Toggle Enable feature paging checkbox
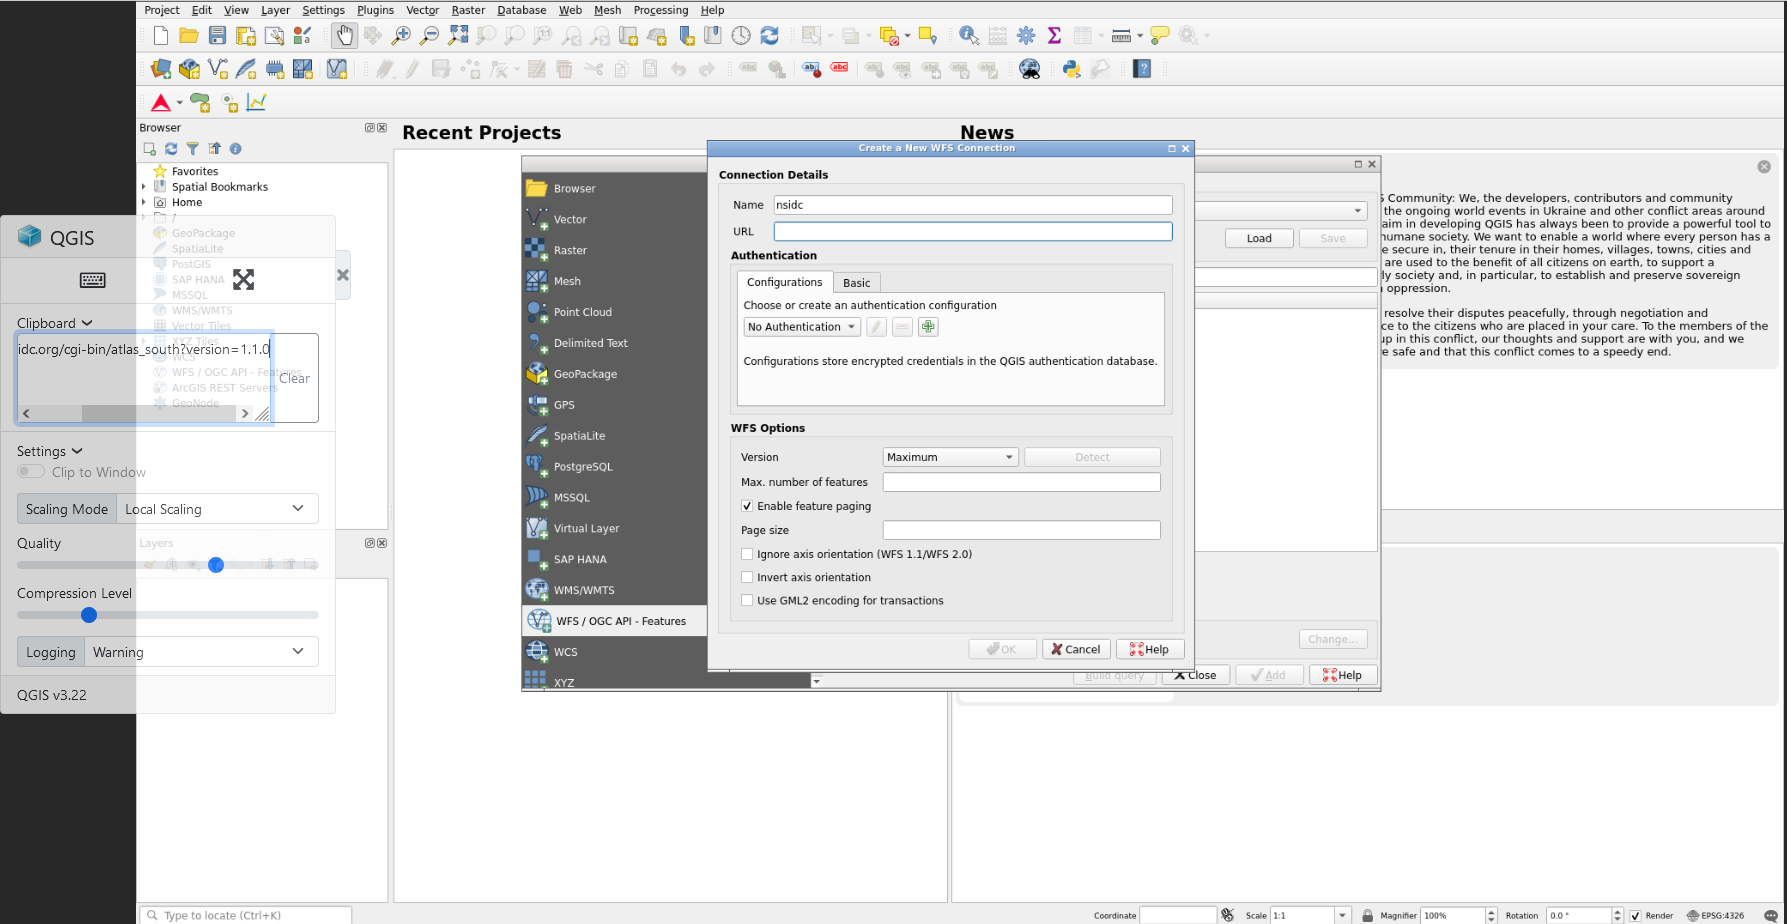The height and width of the screenshot is (924, 1787). click(x=747, y=506)
